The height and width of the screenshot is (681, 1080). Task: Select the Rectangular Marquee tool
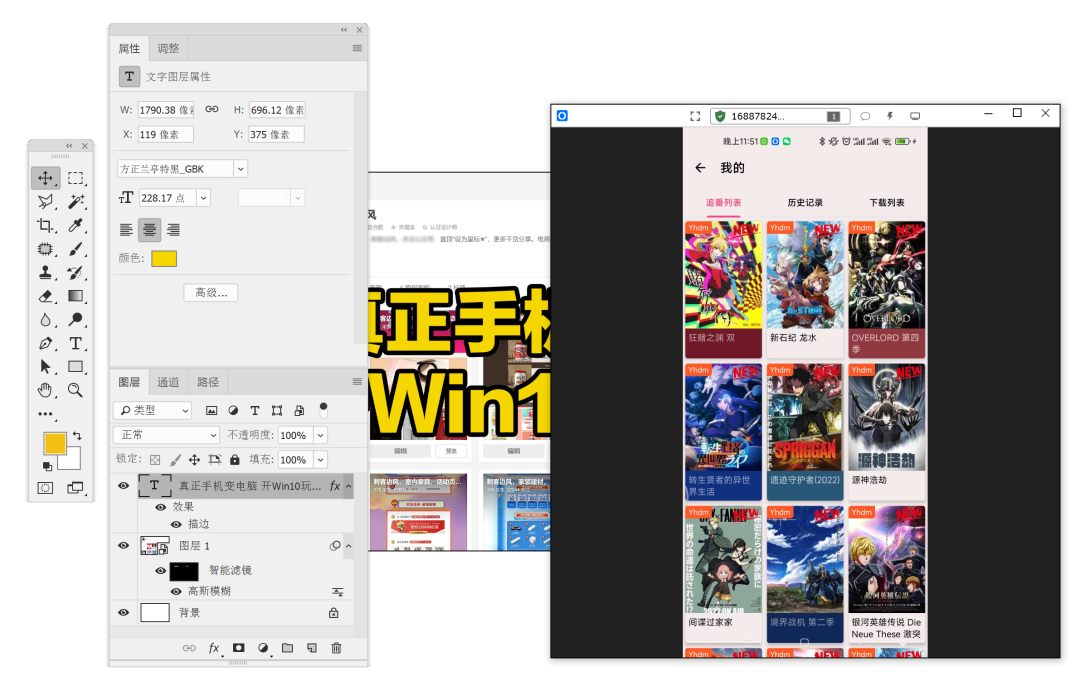tap(76, 178)
